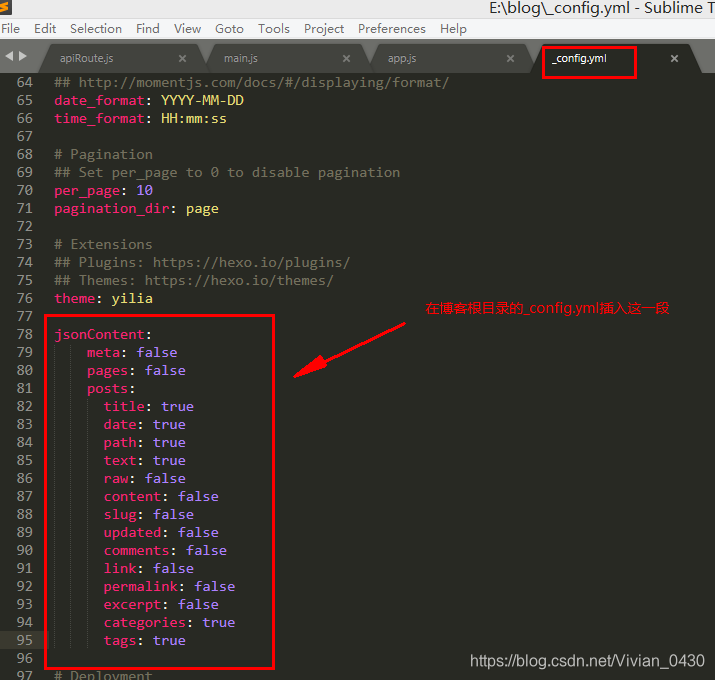Click the 'slug' key
Screen dimensions: 715x680
coord(120,515)
